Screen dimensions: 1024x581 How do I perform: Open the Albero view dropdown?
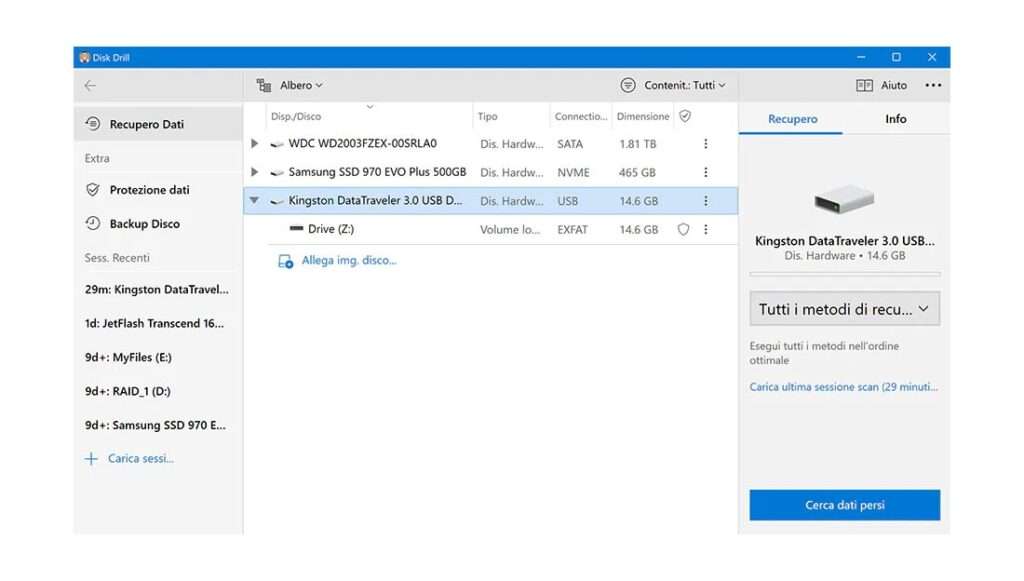(290, 86)
